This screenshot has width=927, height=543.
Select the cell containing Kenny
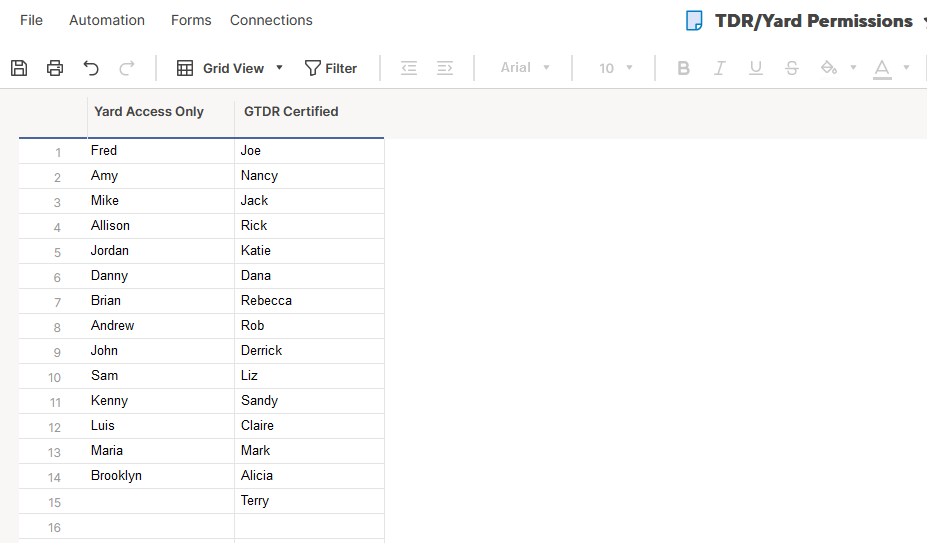pyautogui.click(x=161, y=401)
